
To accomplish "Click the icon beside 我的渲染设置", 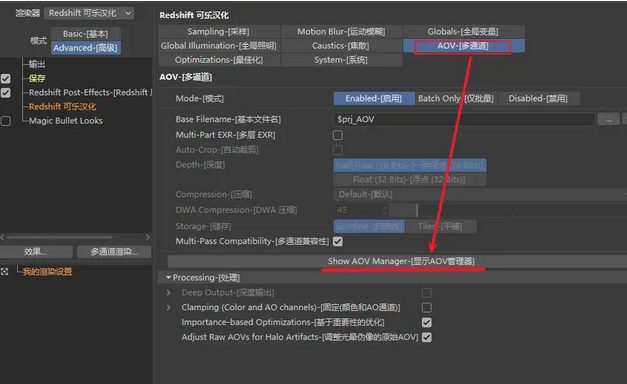I will pos(4,272).
